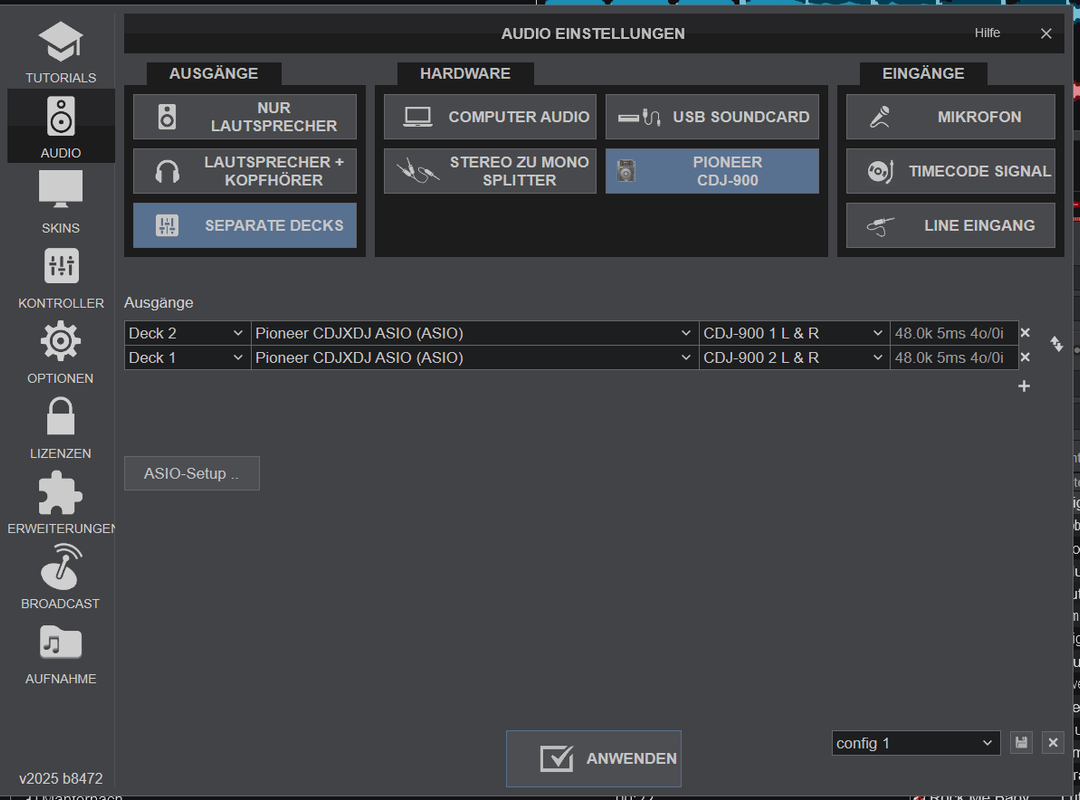1080x800 pixels.
Task: Open the first row's Pioneer CDJXDJ ASIO device dropdown
Action: [x=475, y=334]
